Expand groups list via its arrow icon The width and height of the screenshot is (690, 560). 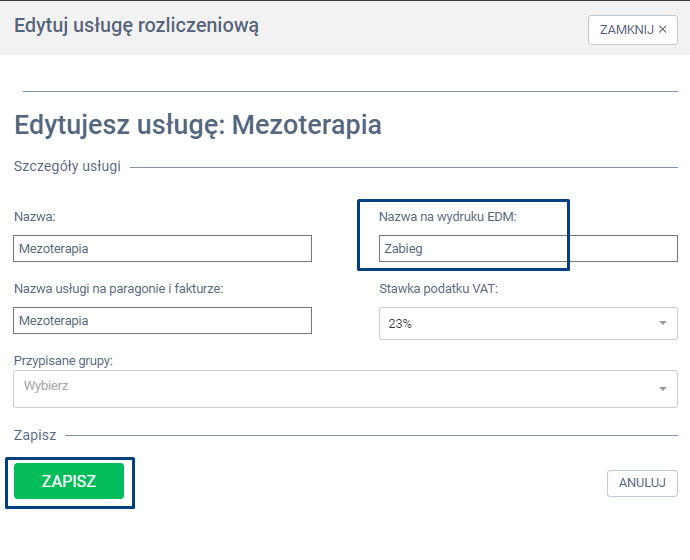pyautogui.click(x=662, y=389)
